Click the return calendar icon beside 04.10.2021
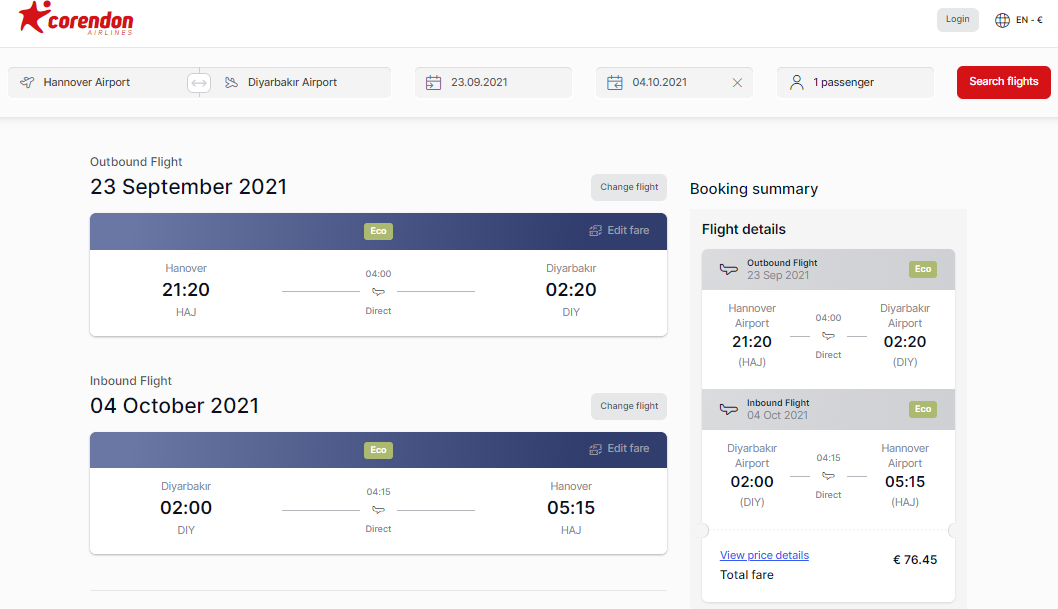Viewport: 1058px width, 609px height. 615,82
